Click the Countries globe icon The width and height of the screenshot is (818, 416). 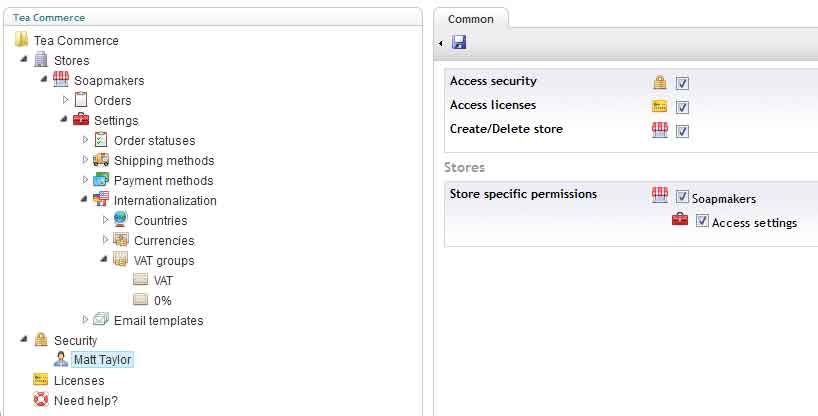pos(121,220)
